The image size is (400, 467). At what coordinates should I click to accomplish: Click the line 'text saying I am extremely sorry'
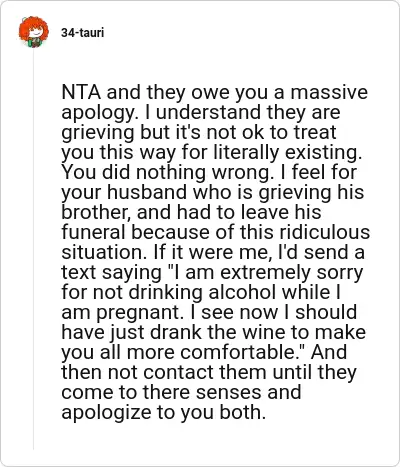click(x=212, y=272)
